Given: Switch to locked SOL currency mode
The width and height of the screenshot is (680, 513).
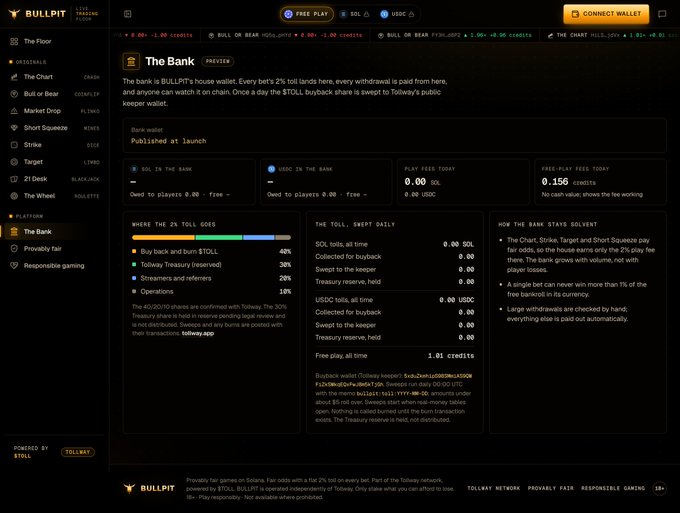Looking at the screenshot, I should 355,14.
